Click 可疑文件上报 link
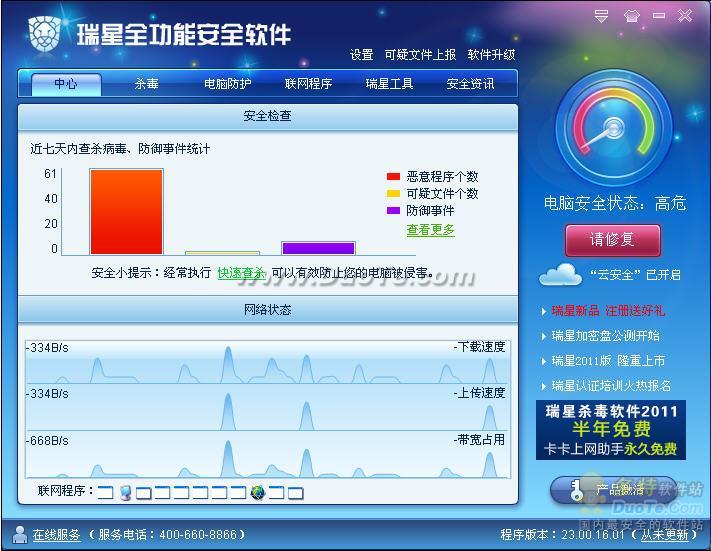 [420, 55]
